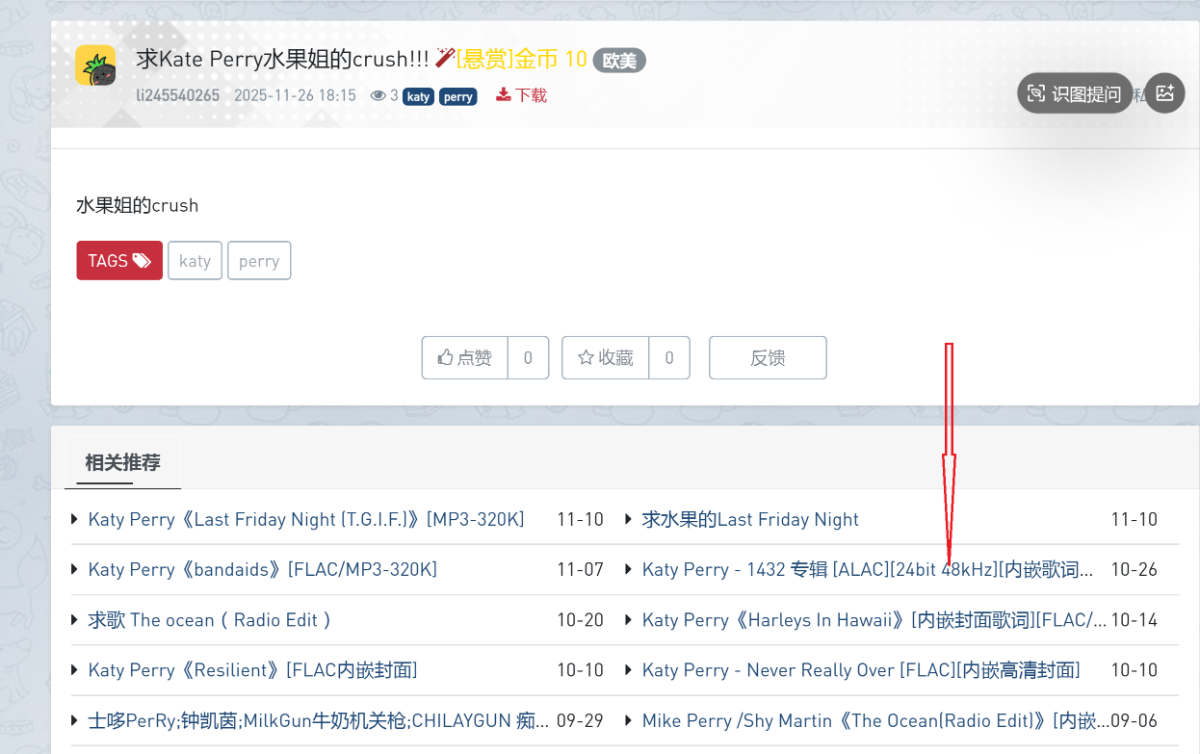Open username li245540265 profile link

pos(178,96)
